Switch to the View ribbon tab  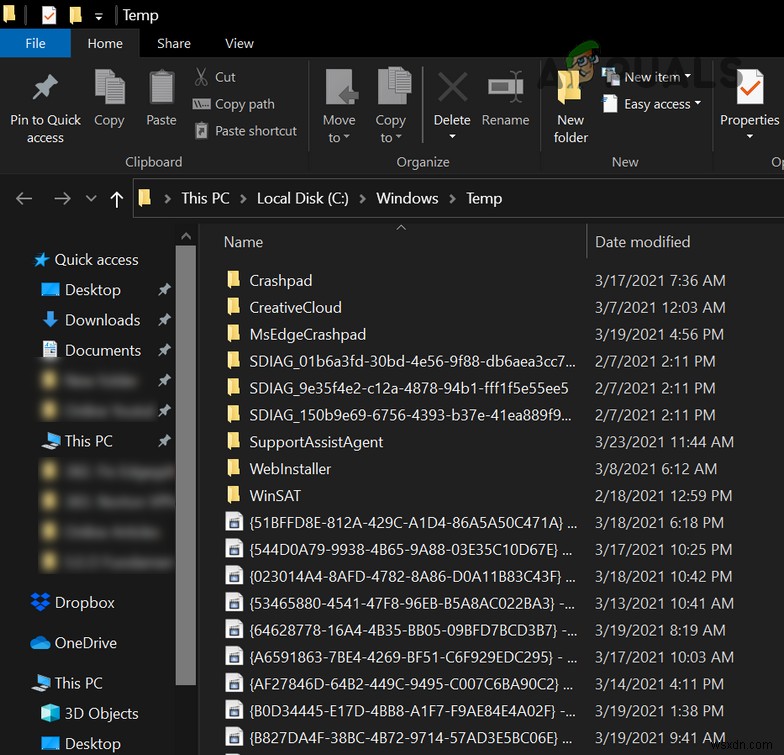click(x=239, y=43)
